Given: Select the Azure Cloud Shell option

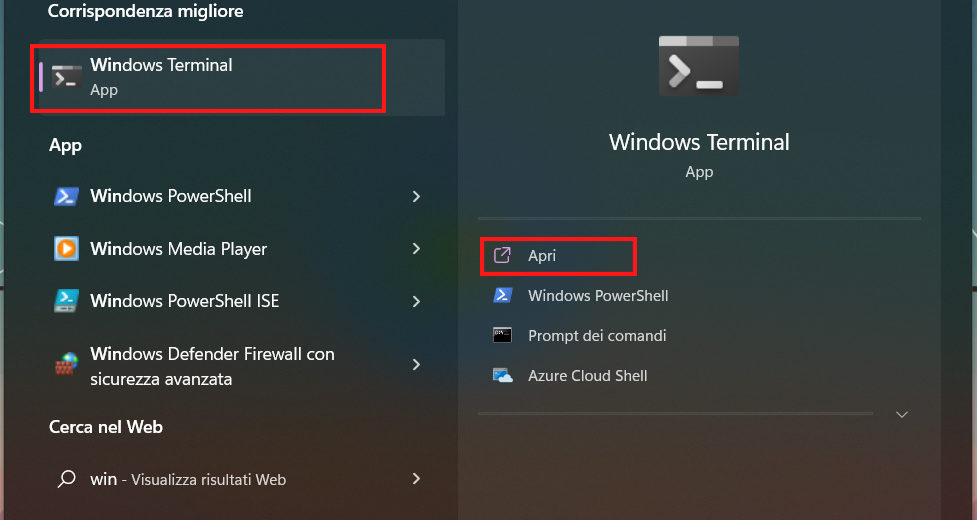Looking at the screenshot, I should (x=587, y=376).
